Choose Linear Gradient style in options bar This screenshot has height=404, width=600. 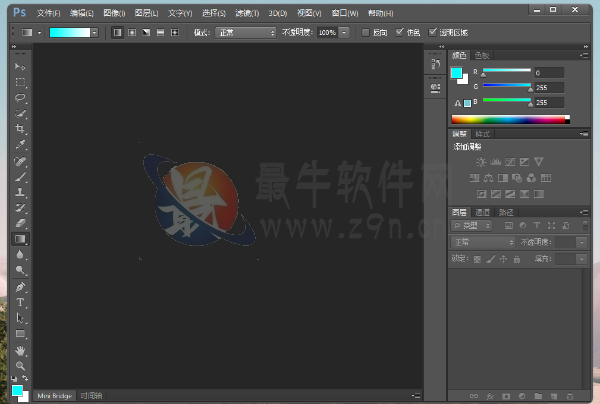pyautogui.click(x=117, y=33)
